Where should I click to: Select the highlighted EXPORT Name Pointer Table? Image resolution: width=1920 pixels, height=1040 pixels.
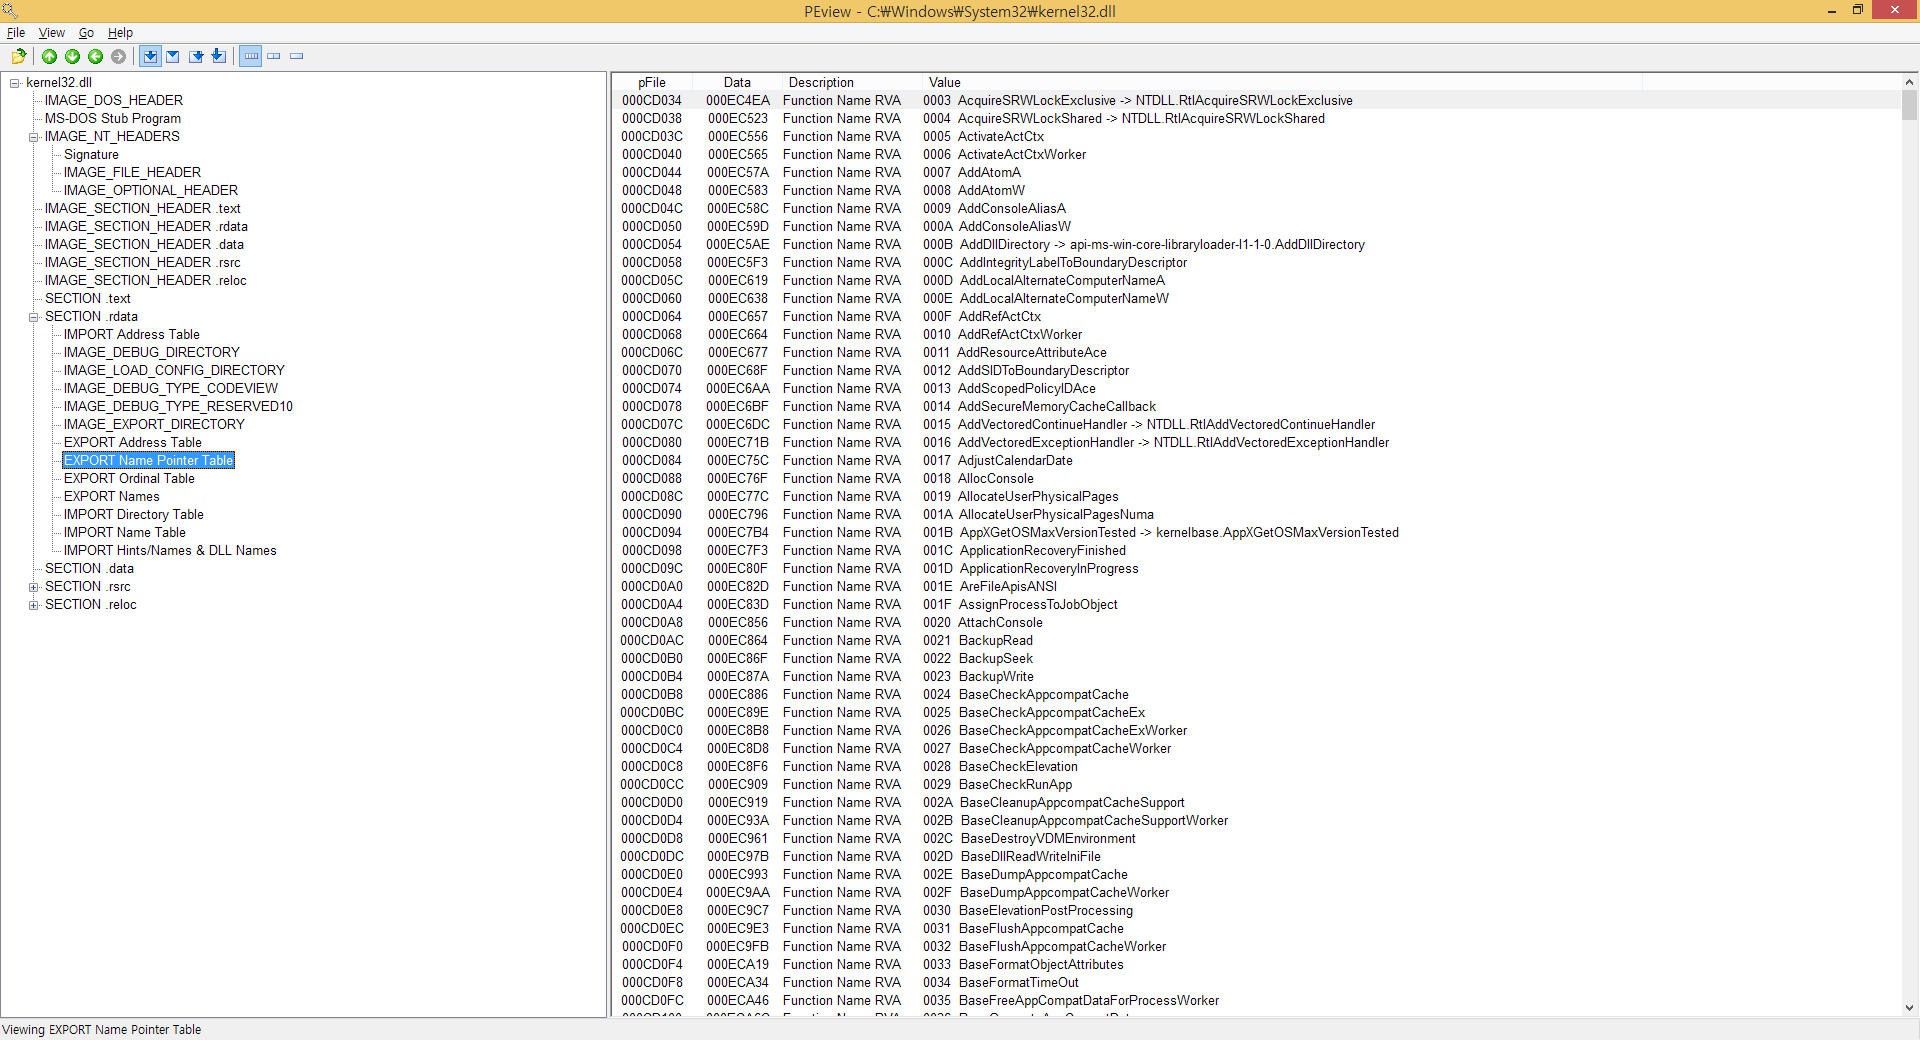pyautogui.click(x=149, y=461)
